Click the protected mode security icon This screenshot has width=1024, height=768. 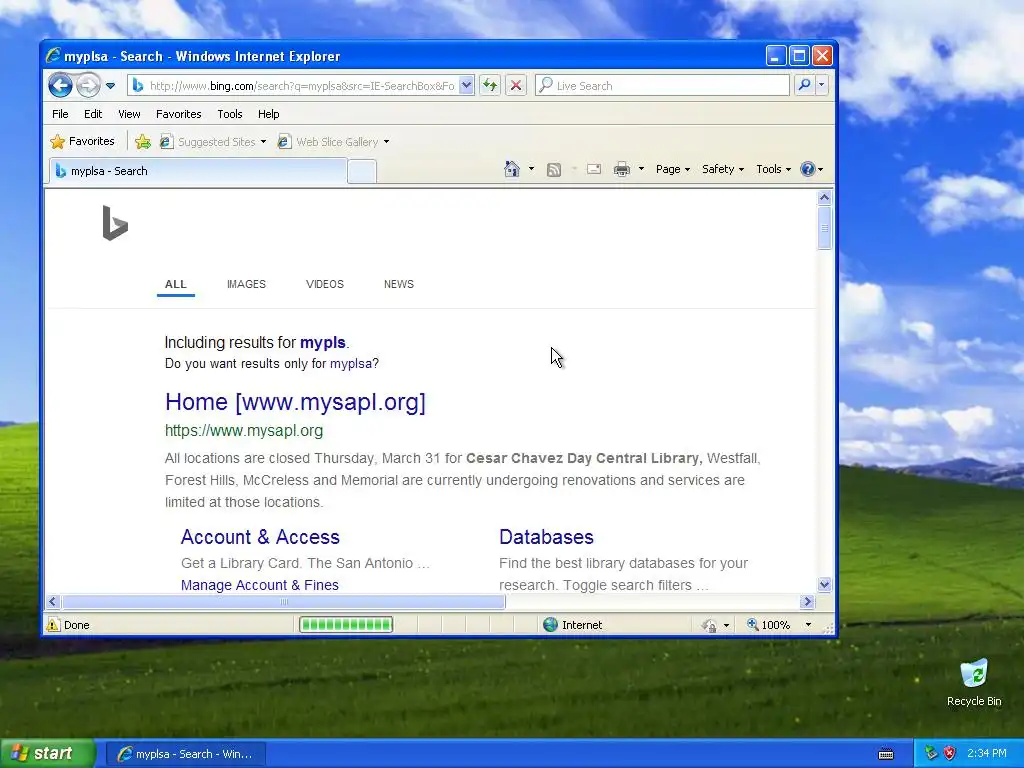(709, 626)
